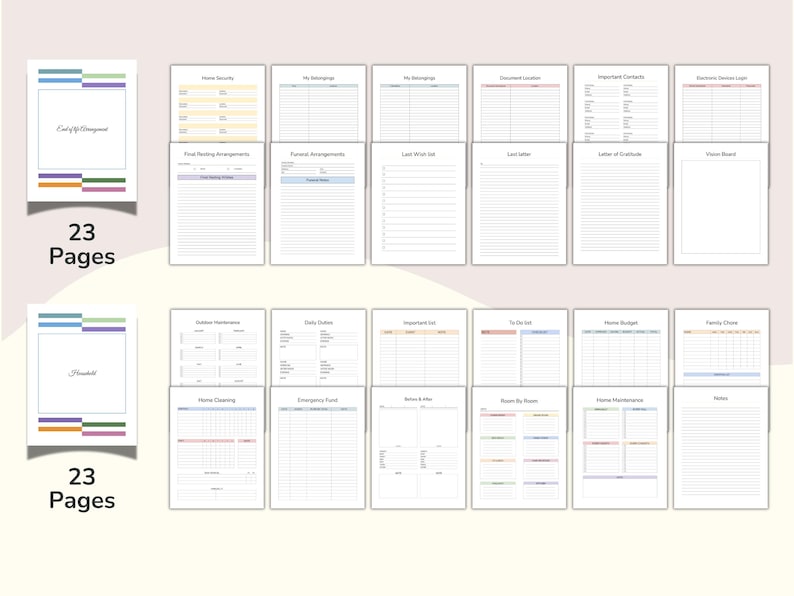Click the Final Resting Wishes purple header bar
The height and width of the screenshot is (596, 794).
click(217, 178)
